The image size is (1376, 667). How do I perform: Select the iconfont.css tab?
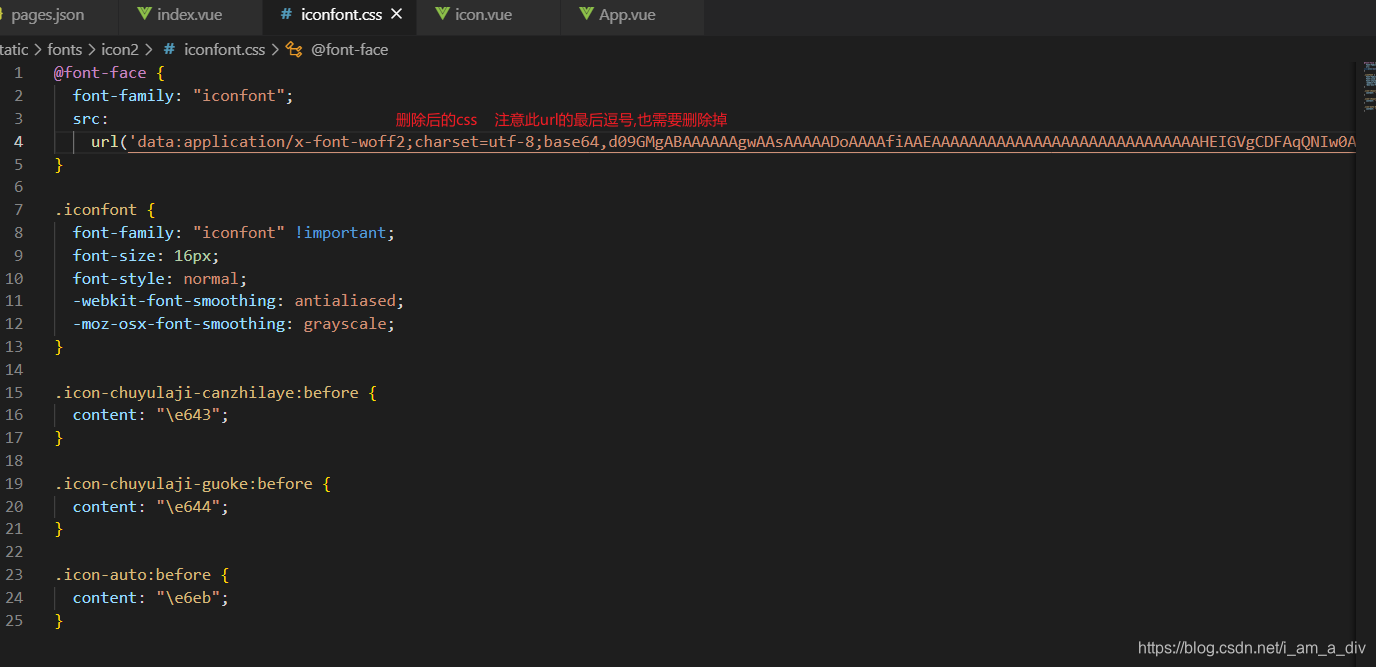click(342, 16)
